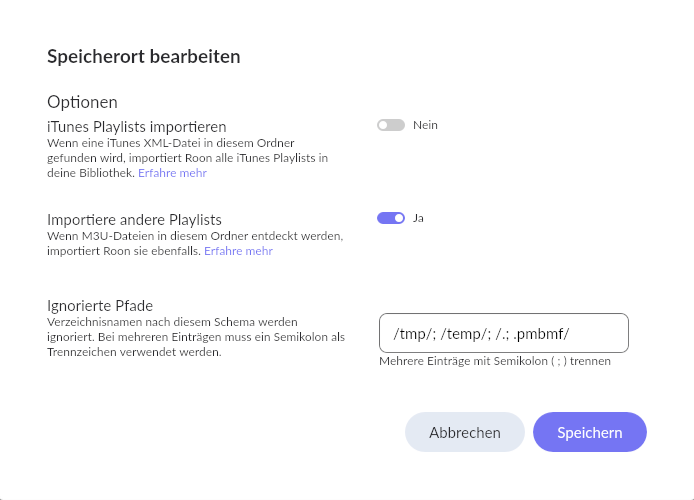Enable the iTunes Playlists importieren switch
This screenshot has height=500, width=694.
point(391,125)
